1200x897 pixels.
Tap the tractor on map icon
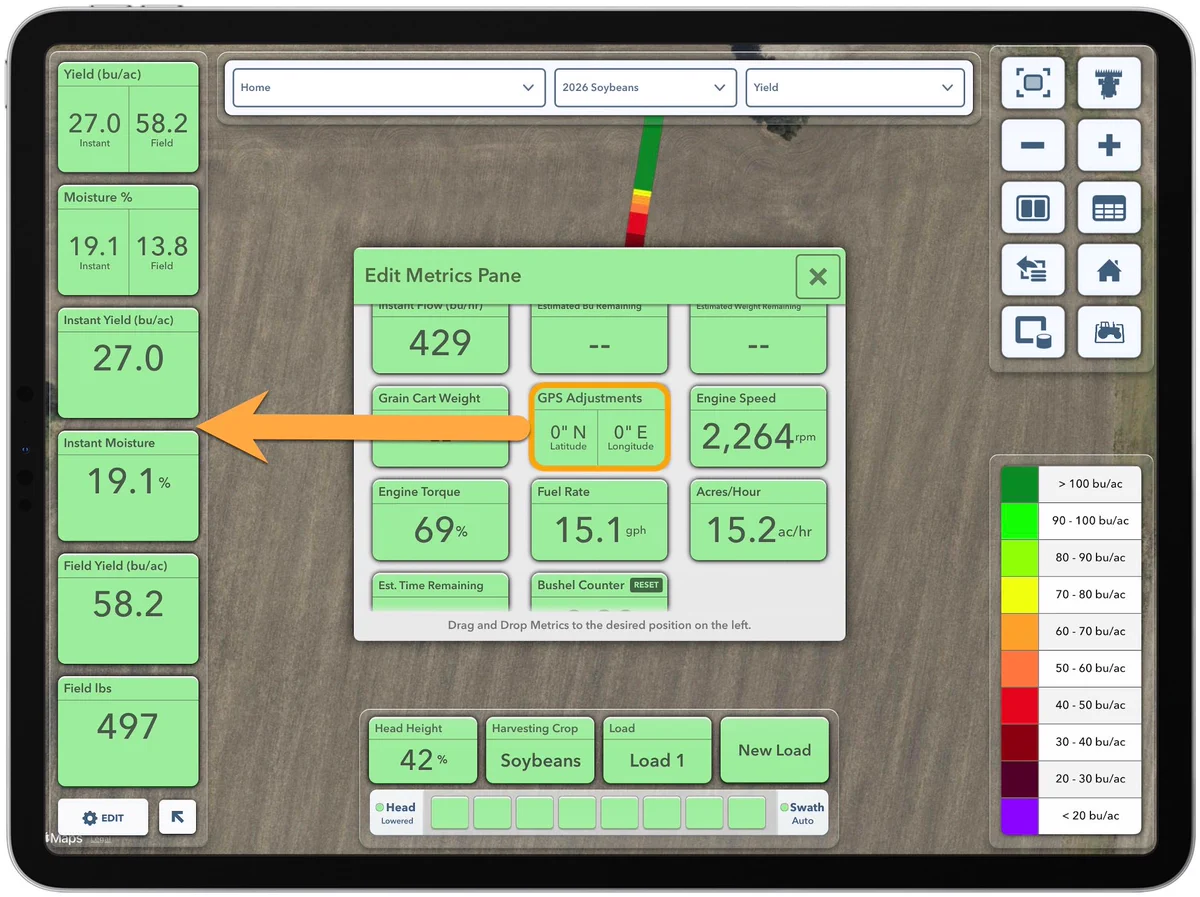[x=1109, y=332]
